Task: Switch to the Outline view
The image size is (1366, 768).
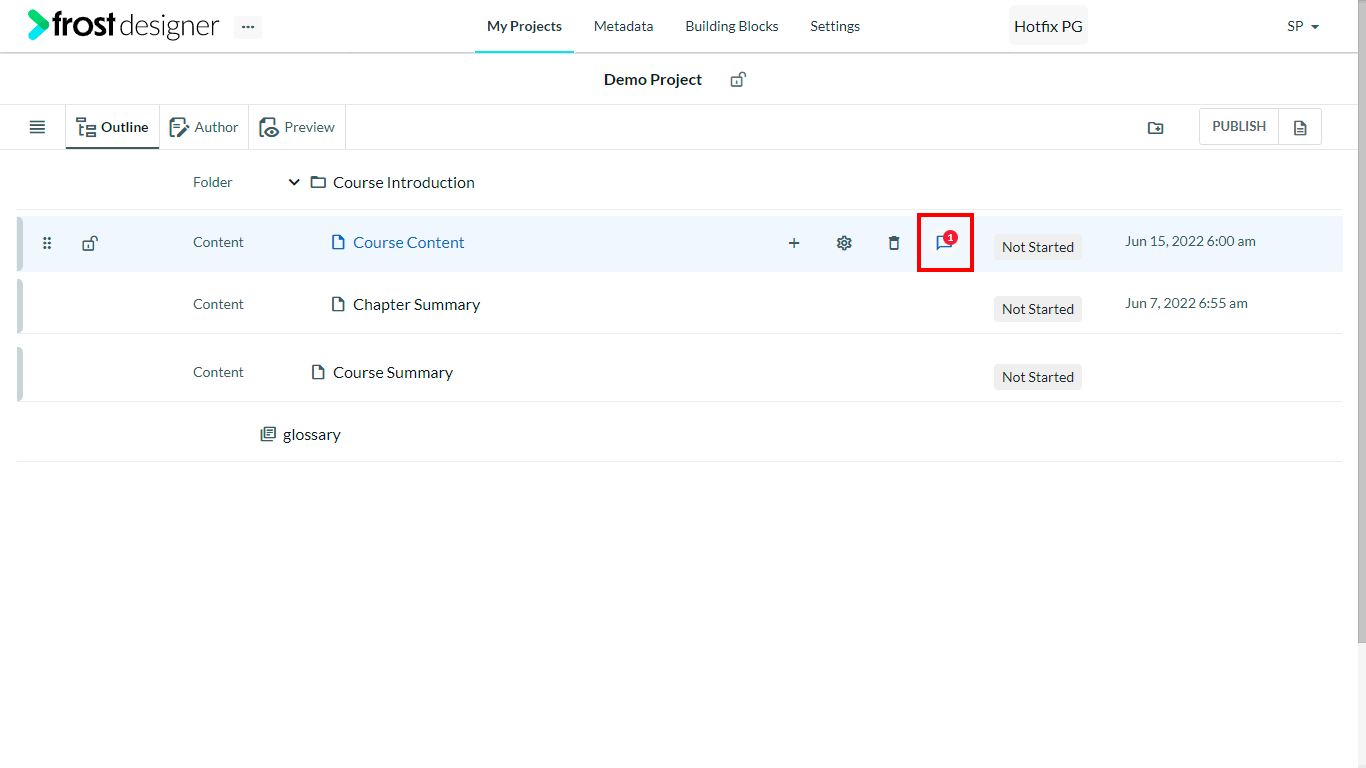Action: pyautogui.click(x=113, y=127)
